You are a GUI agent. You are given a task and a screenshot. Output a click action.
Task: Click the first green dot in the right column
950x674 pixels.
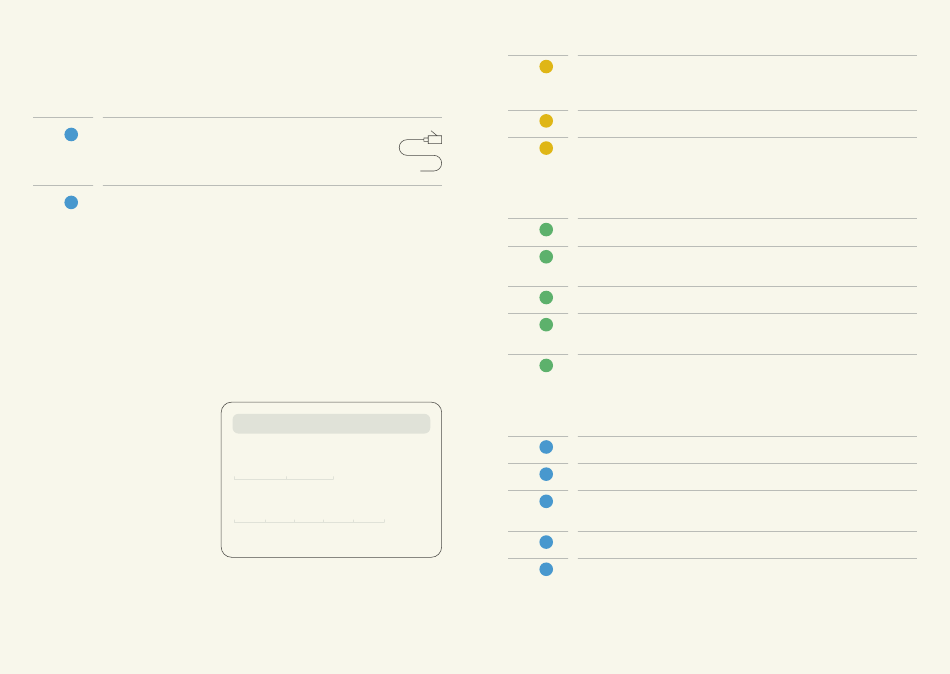pyautogui.click(x=546, y=230)
